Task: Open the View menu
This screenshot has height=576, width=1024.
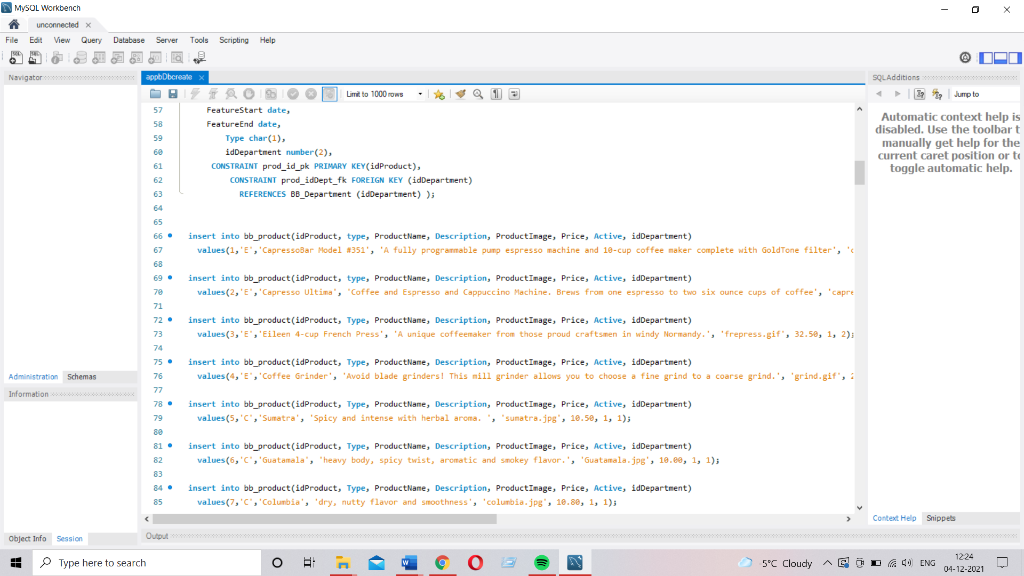Action: 61,40
